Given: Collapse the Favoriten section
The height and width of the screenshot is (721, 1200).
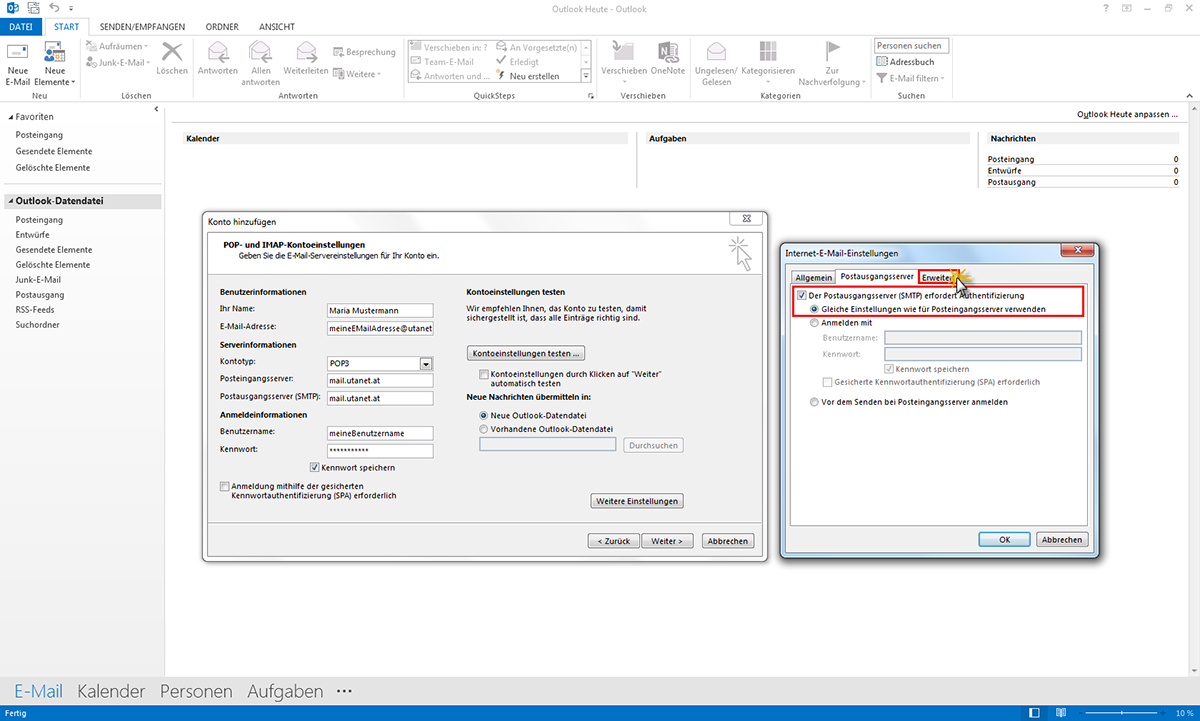Looking at the screenshot, I should click(x=9, y=116).
